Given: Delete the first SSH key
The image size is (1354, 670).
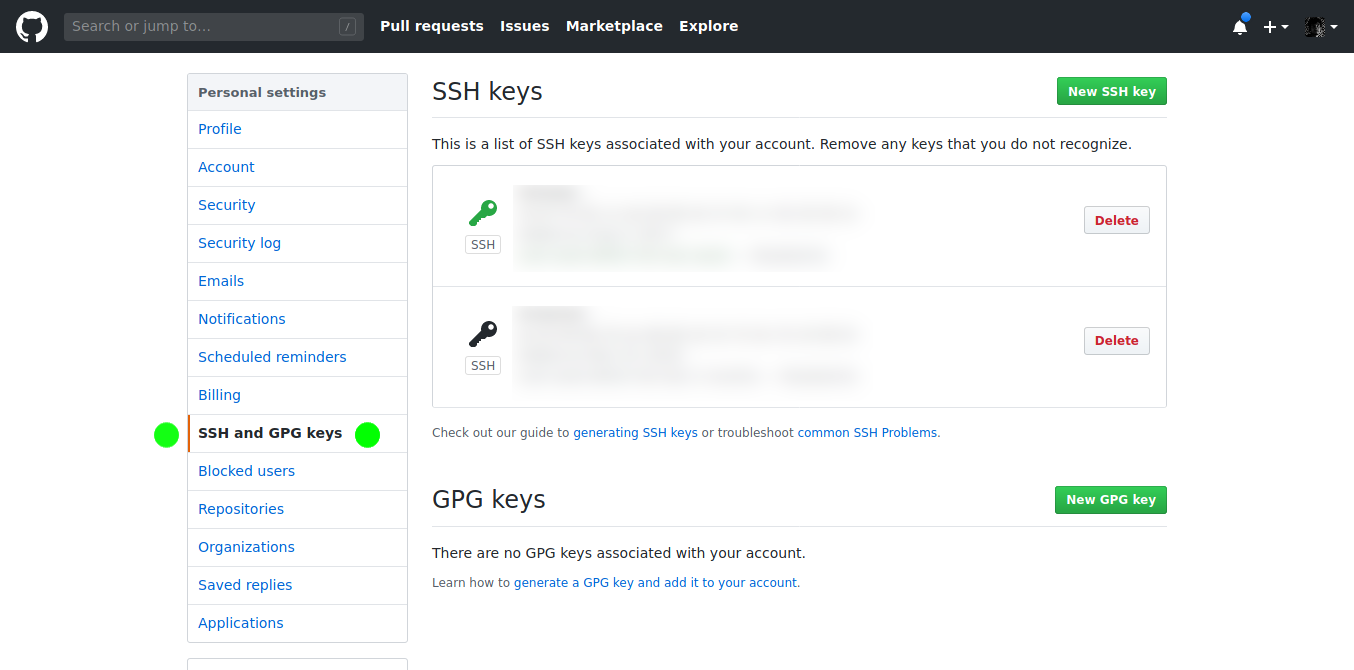Looking at the screenshot, I should pyautogui.click(x=1116, y=220).
